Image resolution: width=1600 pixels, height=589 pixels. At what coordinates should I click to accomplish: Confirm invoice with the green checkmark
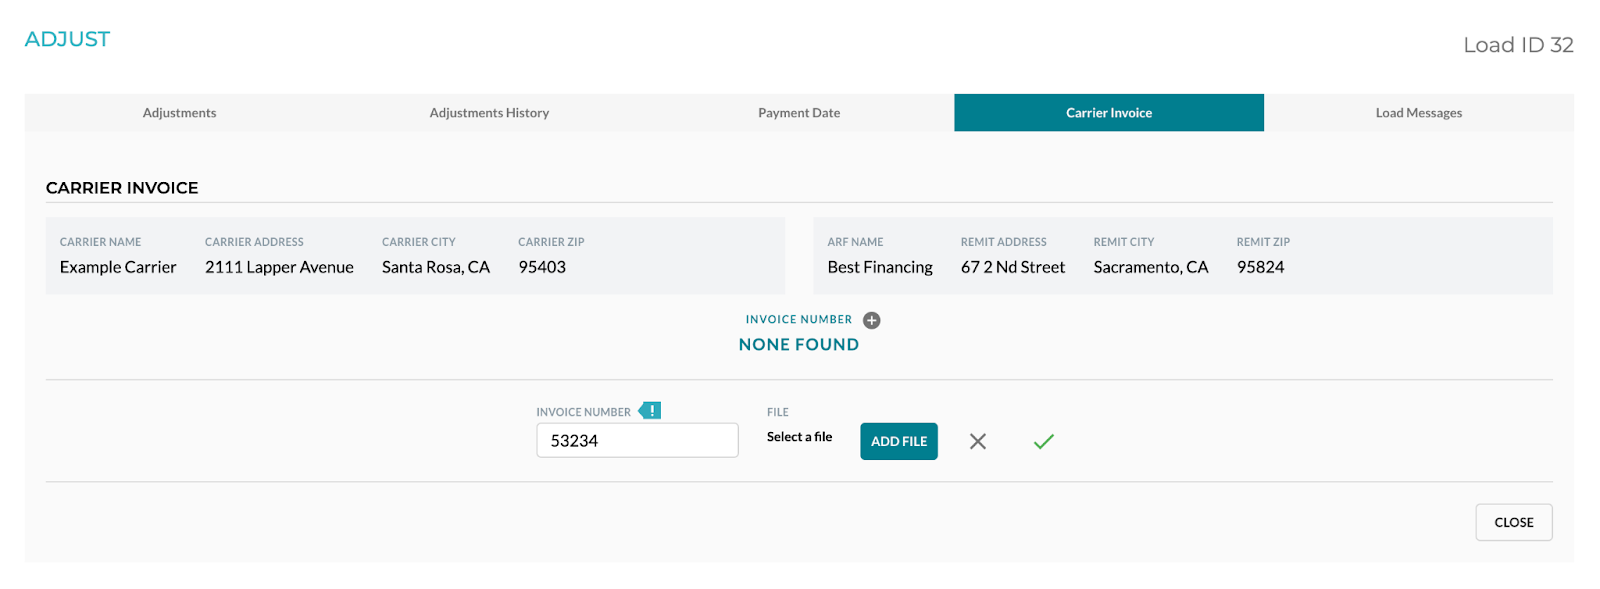pos(1044,441)
